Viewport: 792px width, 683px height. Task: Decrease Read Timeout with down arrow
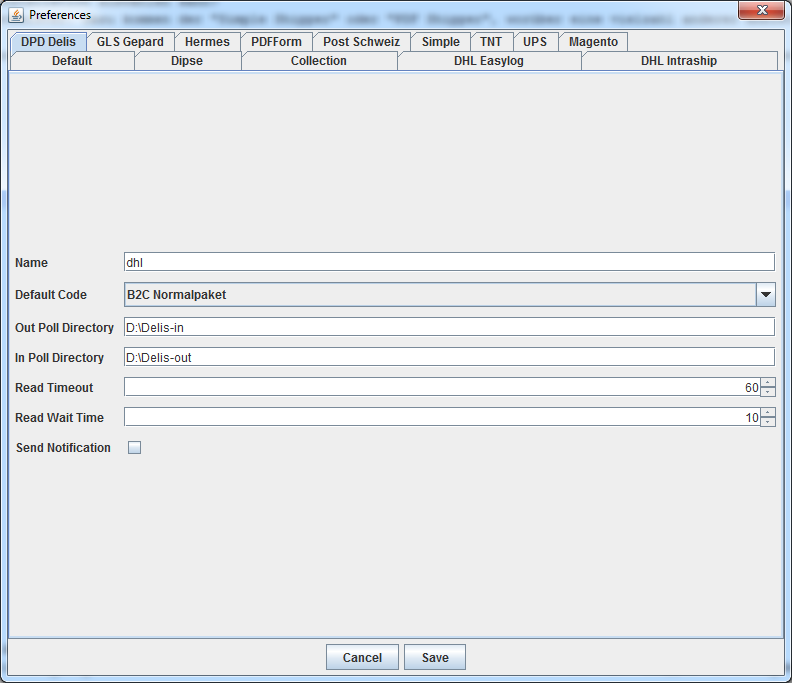(x=768, y=392)
